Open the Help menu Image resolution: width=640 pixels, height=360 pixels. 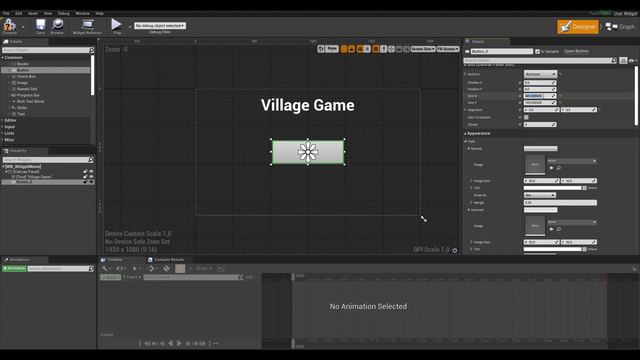99,13
